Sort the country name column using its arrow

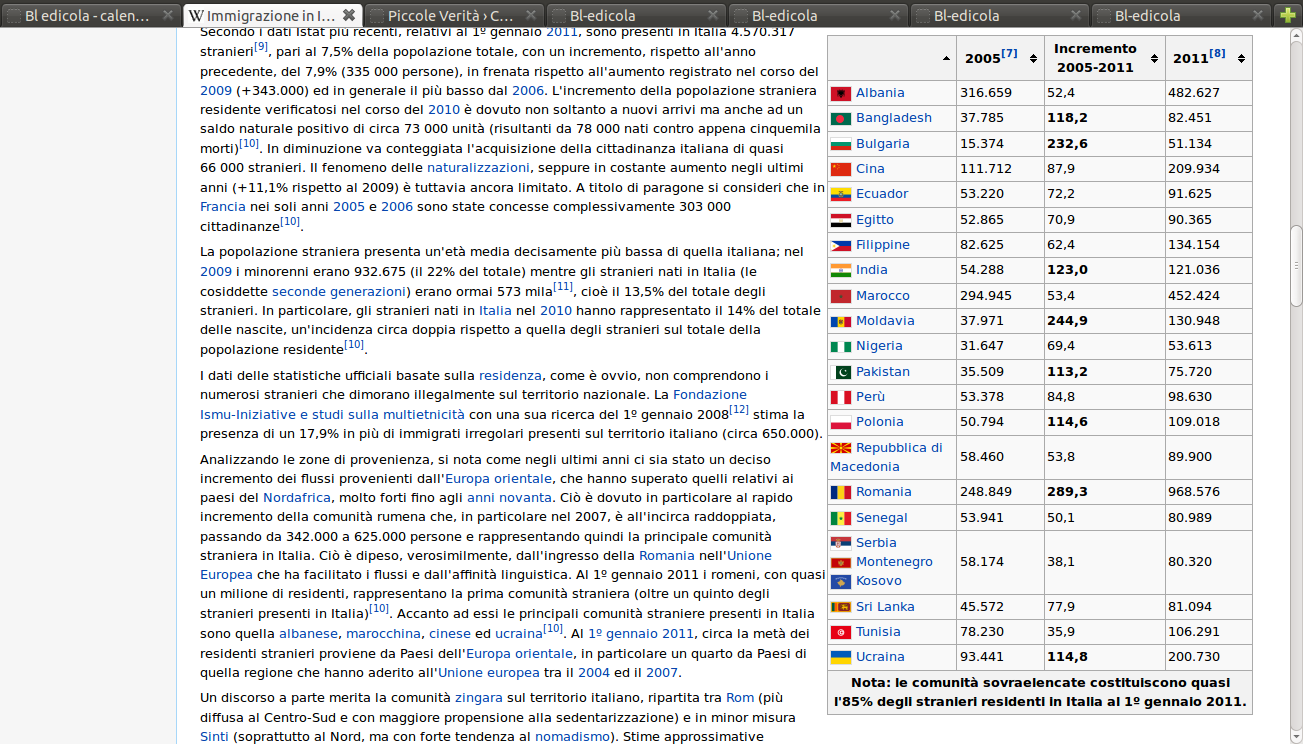click(946, 59)
